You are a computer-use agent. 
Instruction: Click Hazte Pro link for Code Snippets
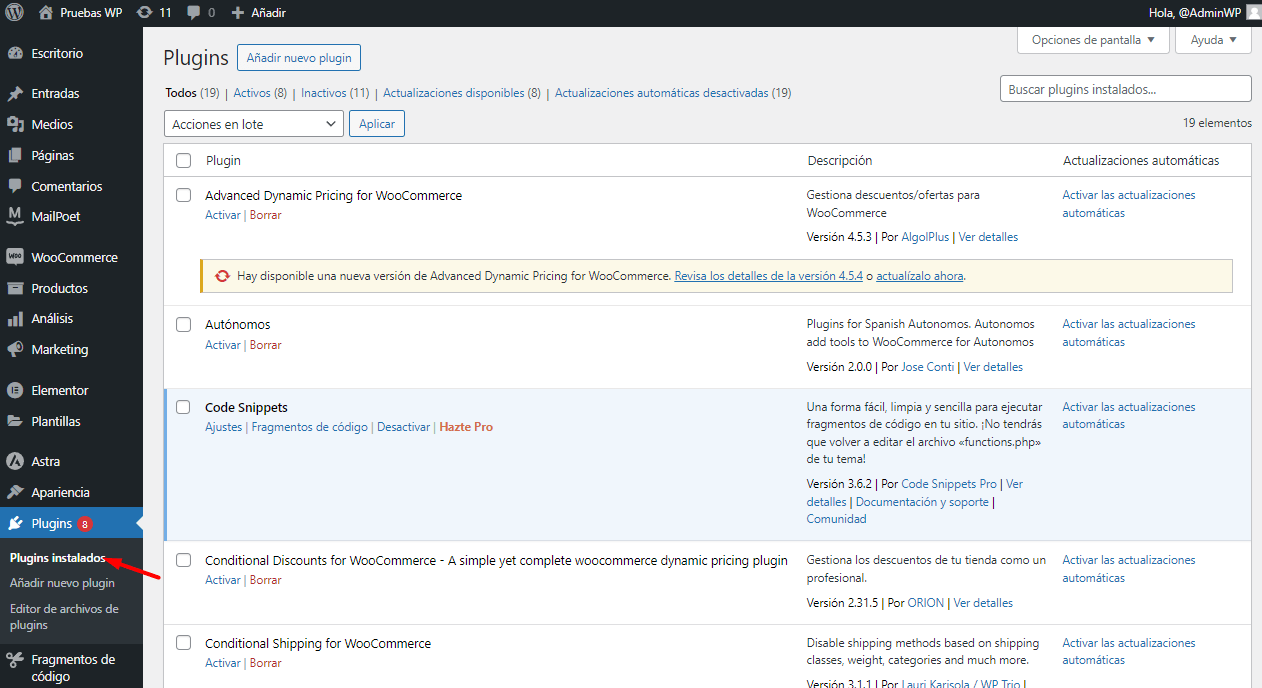click(466, 427)
